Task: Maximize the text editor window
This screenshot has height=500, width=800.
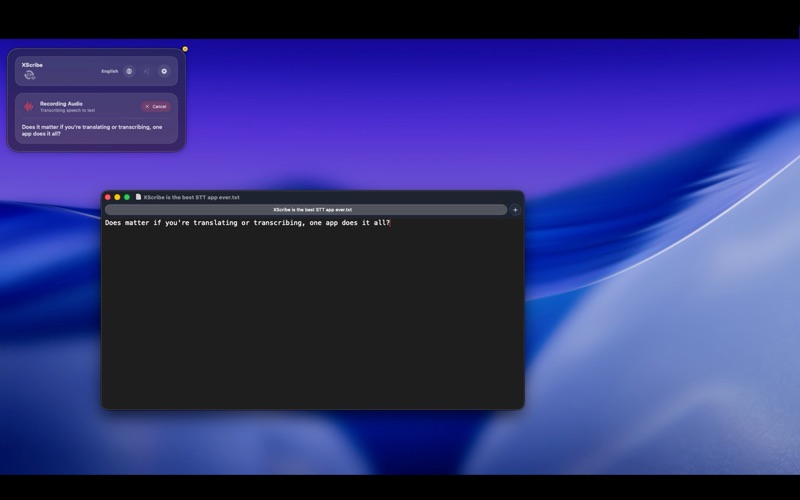Action: (x=127, y=197)
